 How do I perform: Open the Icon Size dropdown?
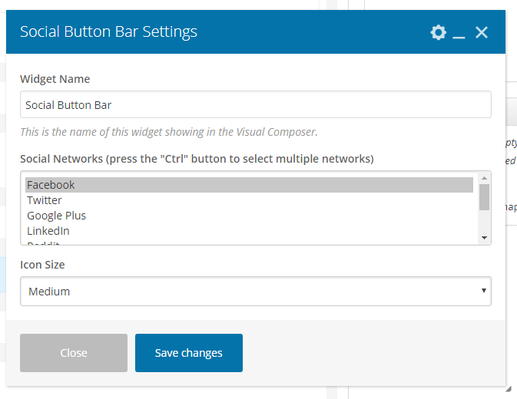pyautogui.click(x=256, y=291)
